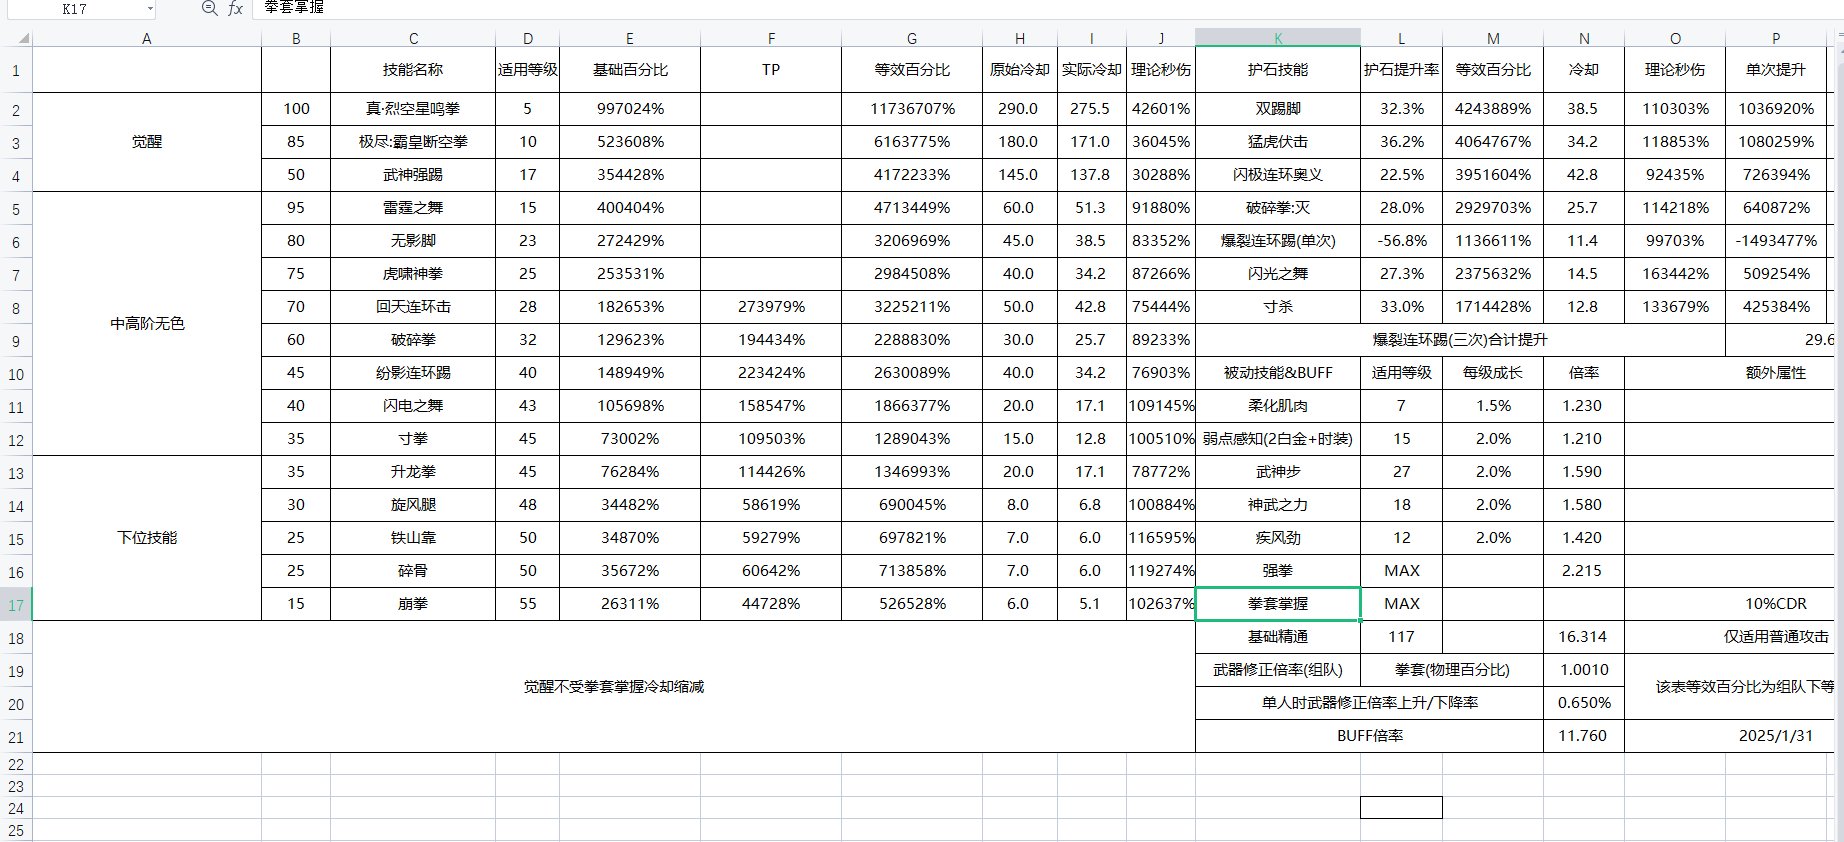Click the 单次提升 header cell
Viewport: 1844px width, 842px height.
(1776, 70)
